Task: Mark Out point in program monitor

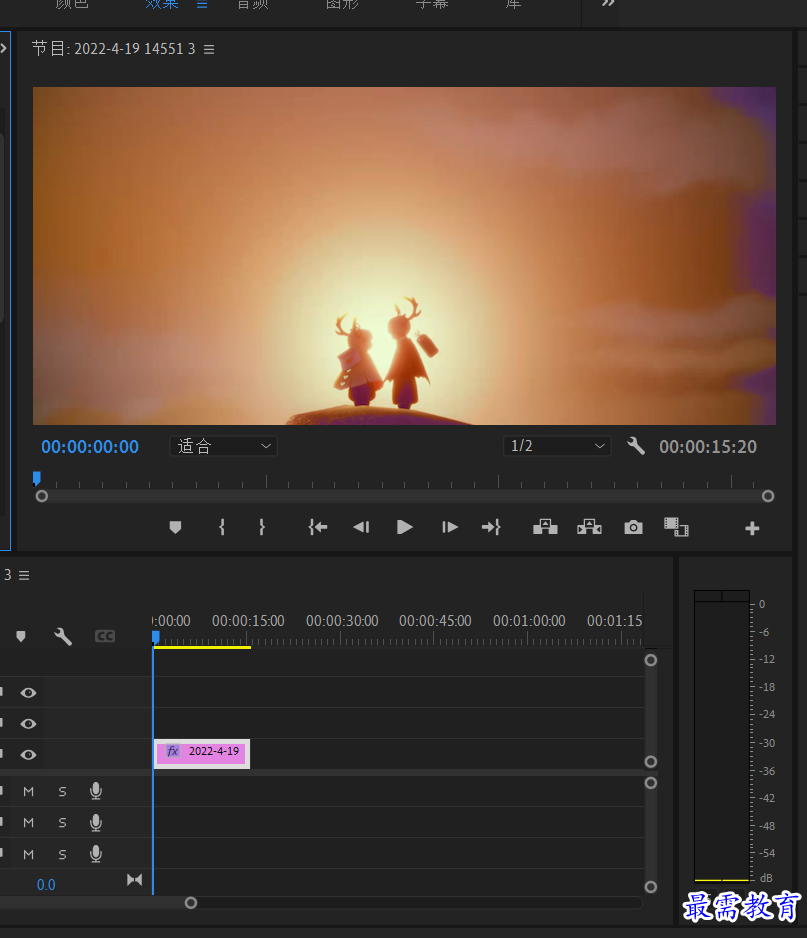Action: (x=261, y=527)
